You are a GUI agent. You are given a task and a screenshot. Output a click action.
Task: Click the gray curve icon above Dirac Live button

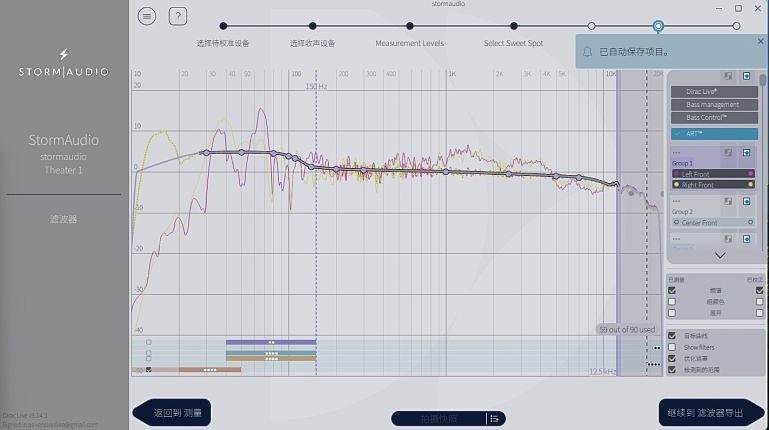click(728, 76)
